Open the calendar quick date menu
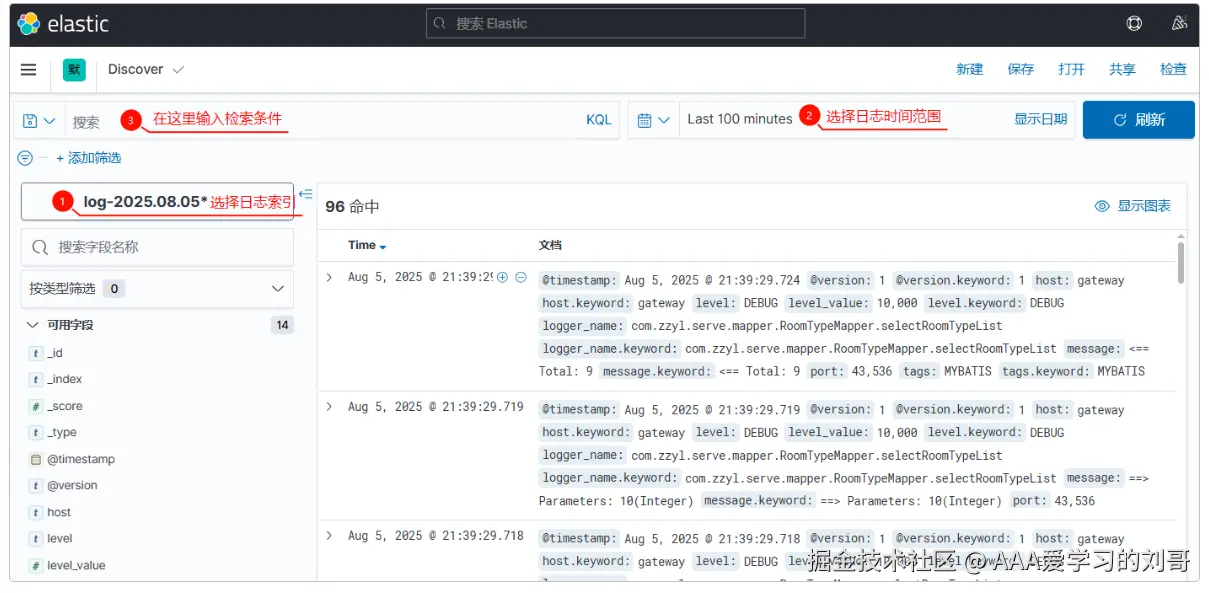 click(x=654, y=120)
